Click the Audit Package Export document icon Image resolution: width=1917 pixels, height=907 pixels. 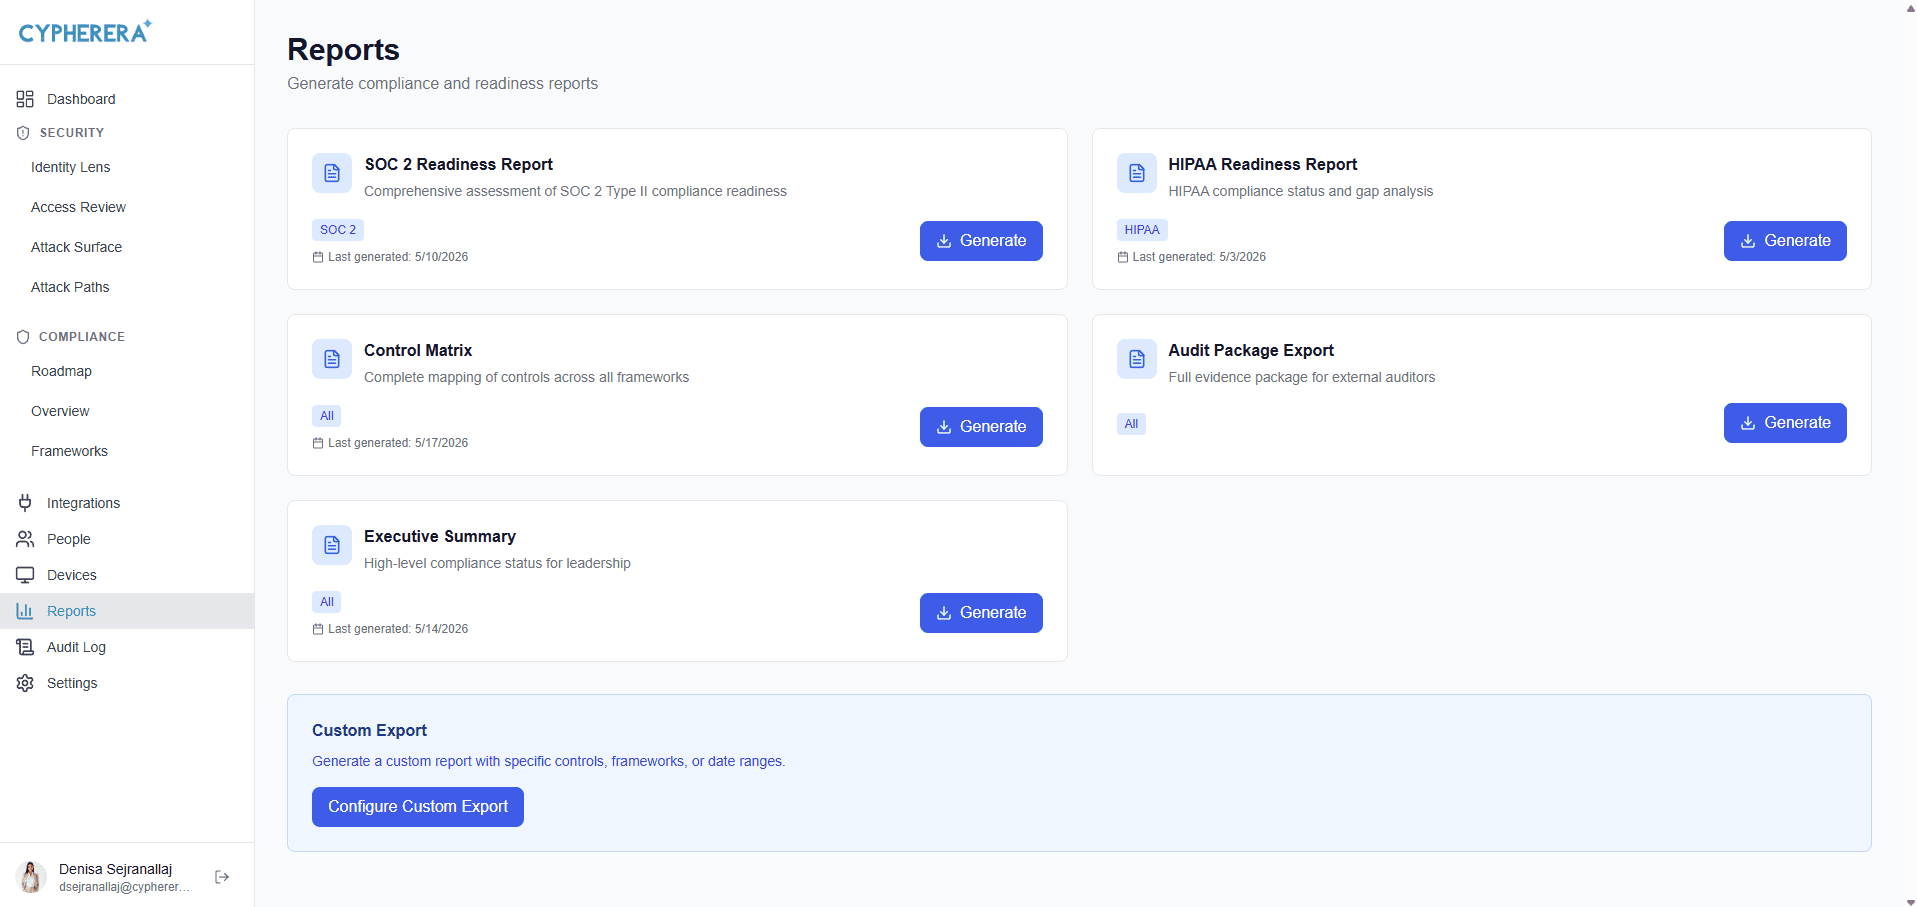click(x=1137, y=359)
